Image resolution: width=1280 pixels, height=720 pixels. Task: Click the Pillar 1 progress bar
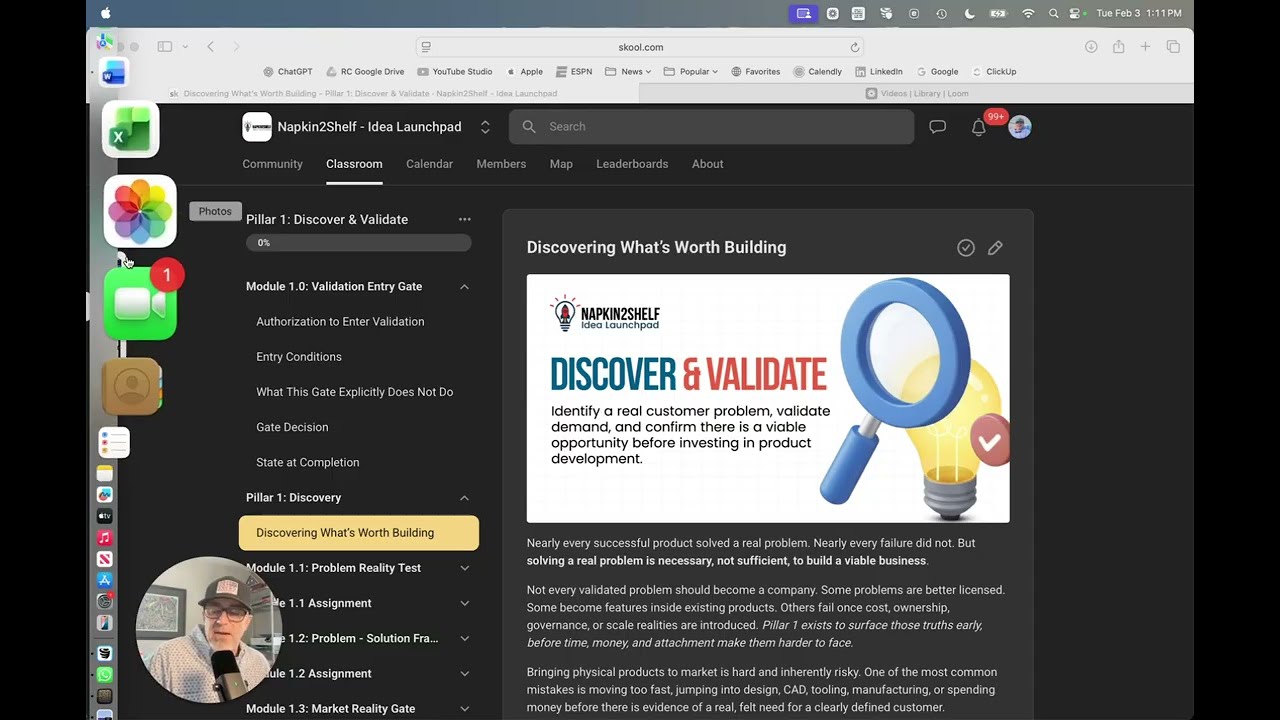[359, 243]
